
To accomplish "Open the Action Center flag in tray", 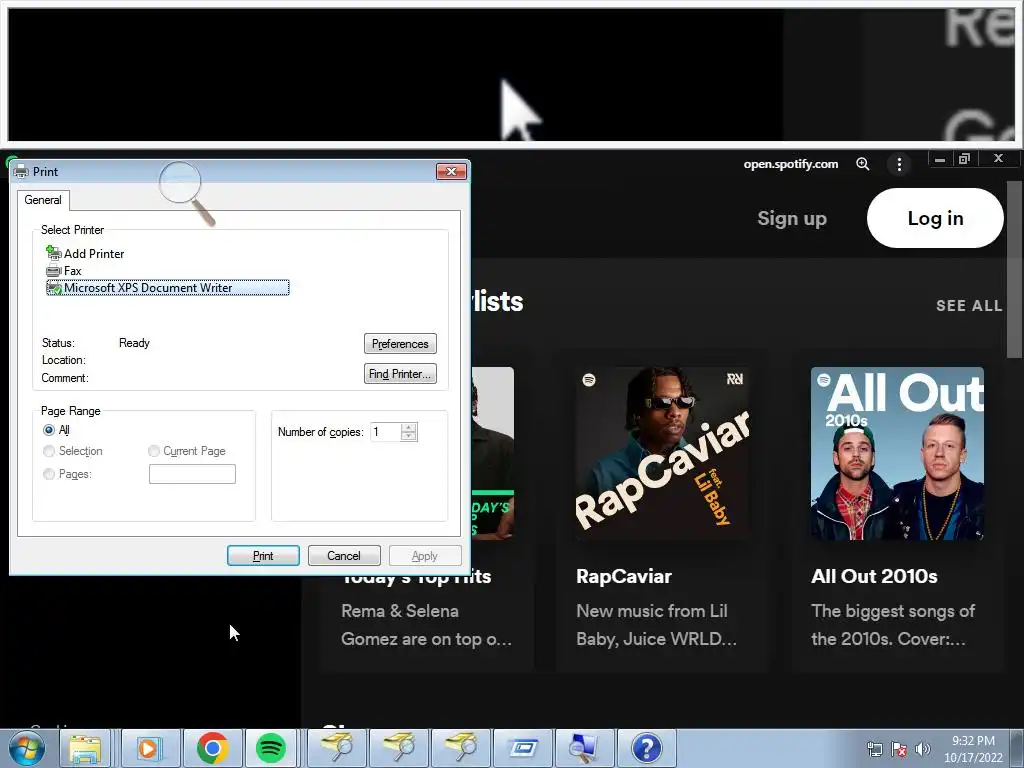I will click(x=899, y=749).
